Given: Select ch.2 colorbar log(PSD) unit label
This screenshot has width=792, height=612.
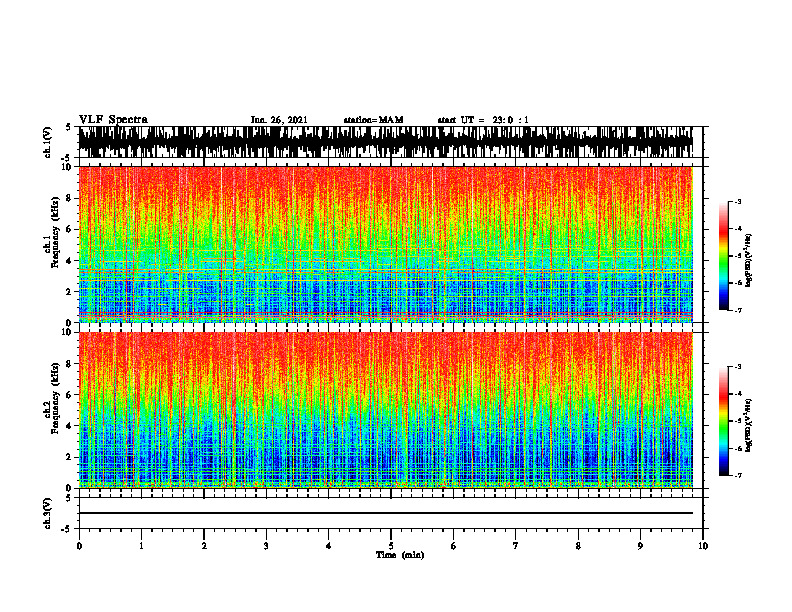Looking at the screenshot, I should tap(749, 425).
